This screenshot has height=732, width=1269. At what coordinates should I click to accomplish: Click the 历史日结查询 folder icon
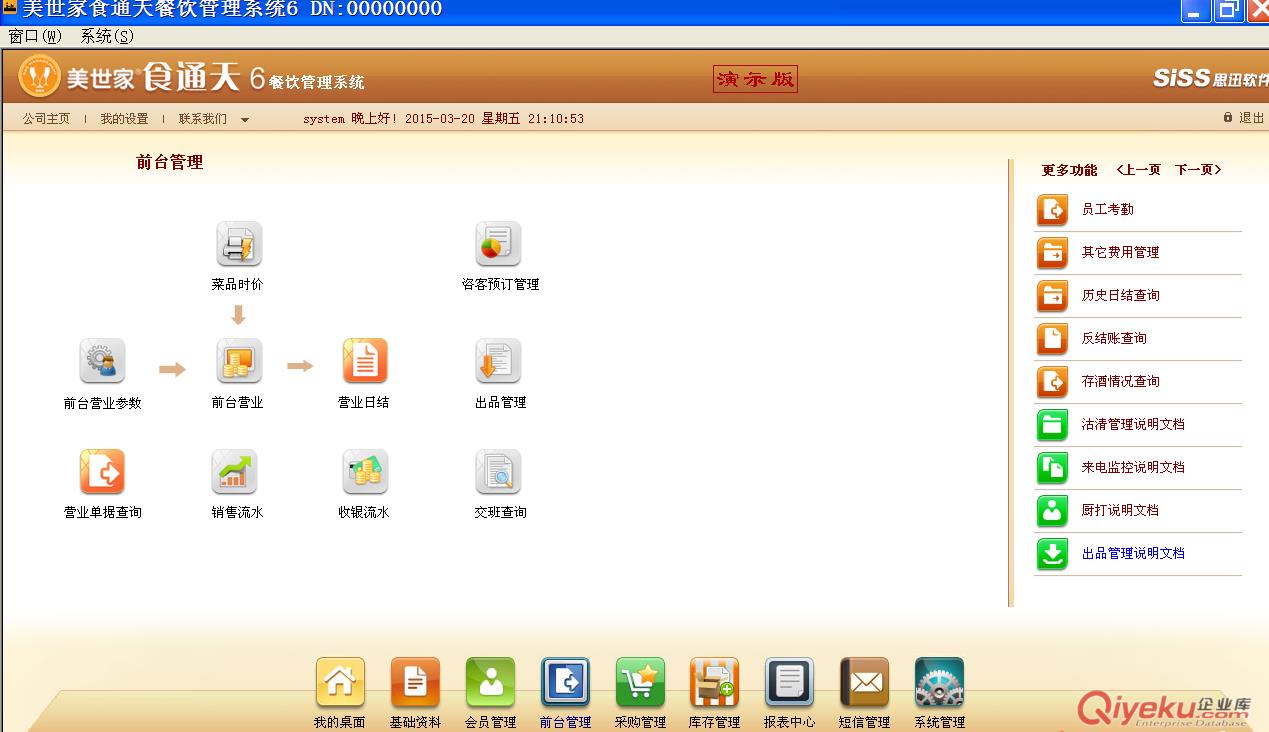pos(1052,296)
